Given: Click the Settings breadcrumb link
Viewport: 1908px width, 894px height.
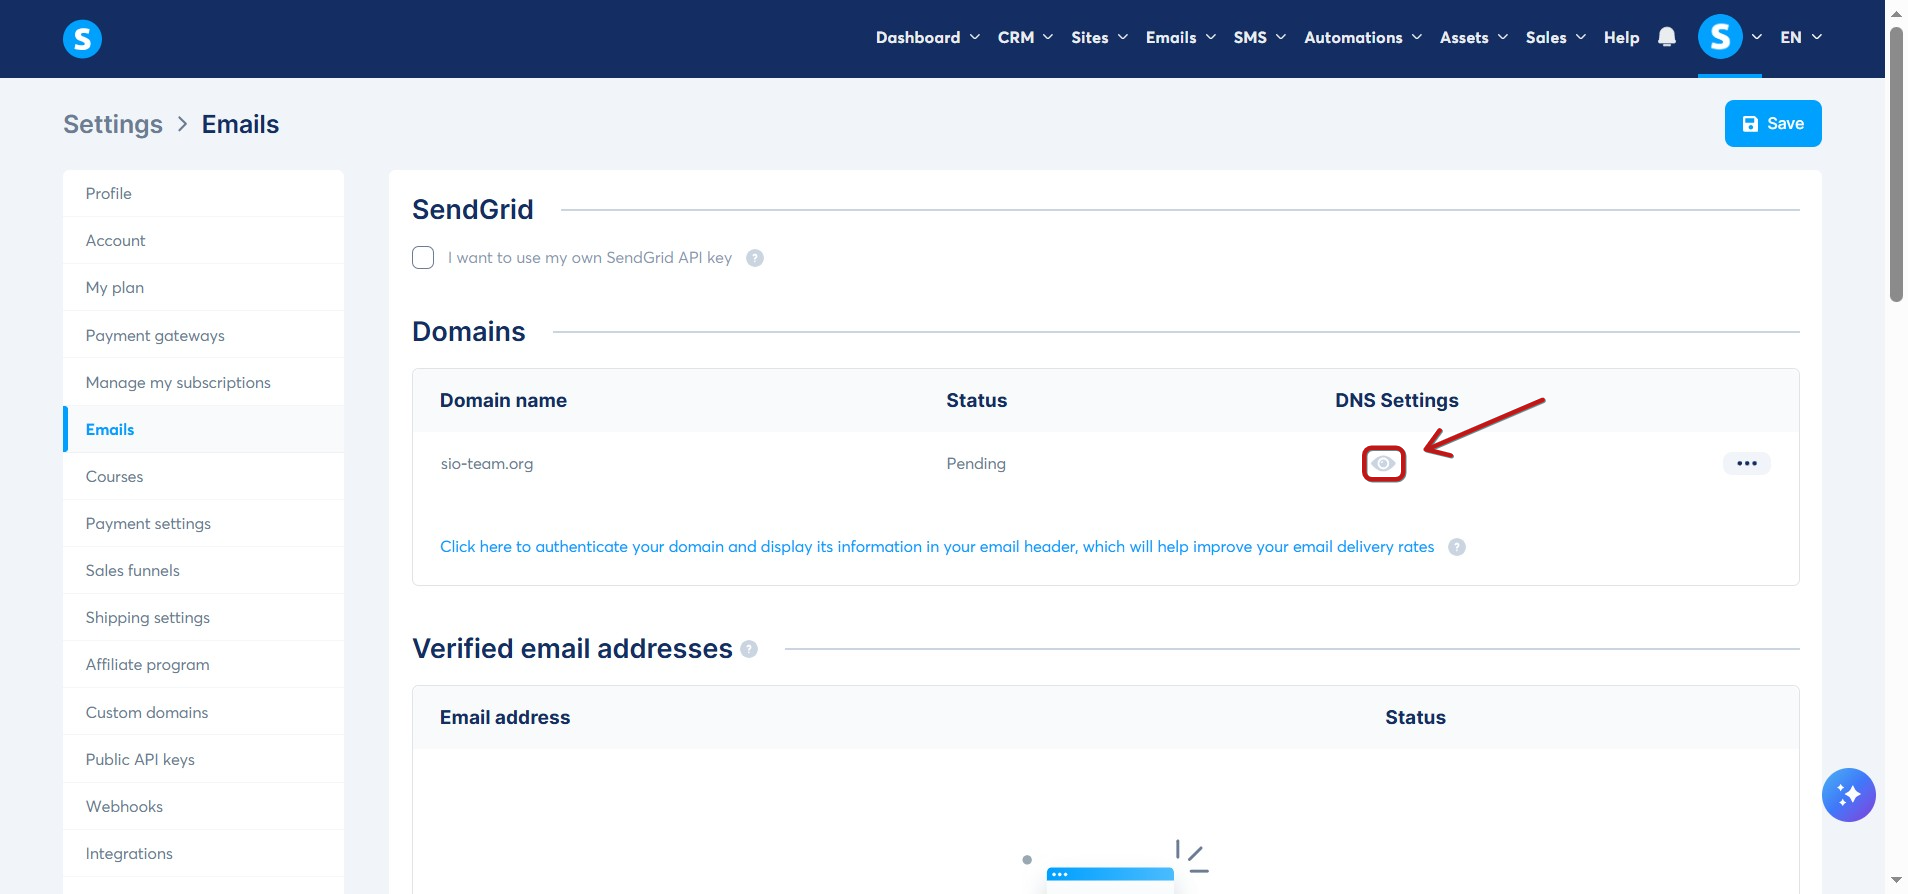Looking at the screenshot, I should 113,124.
